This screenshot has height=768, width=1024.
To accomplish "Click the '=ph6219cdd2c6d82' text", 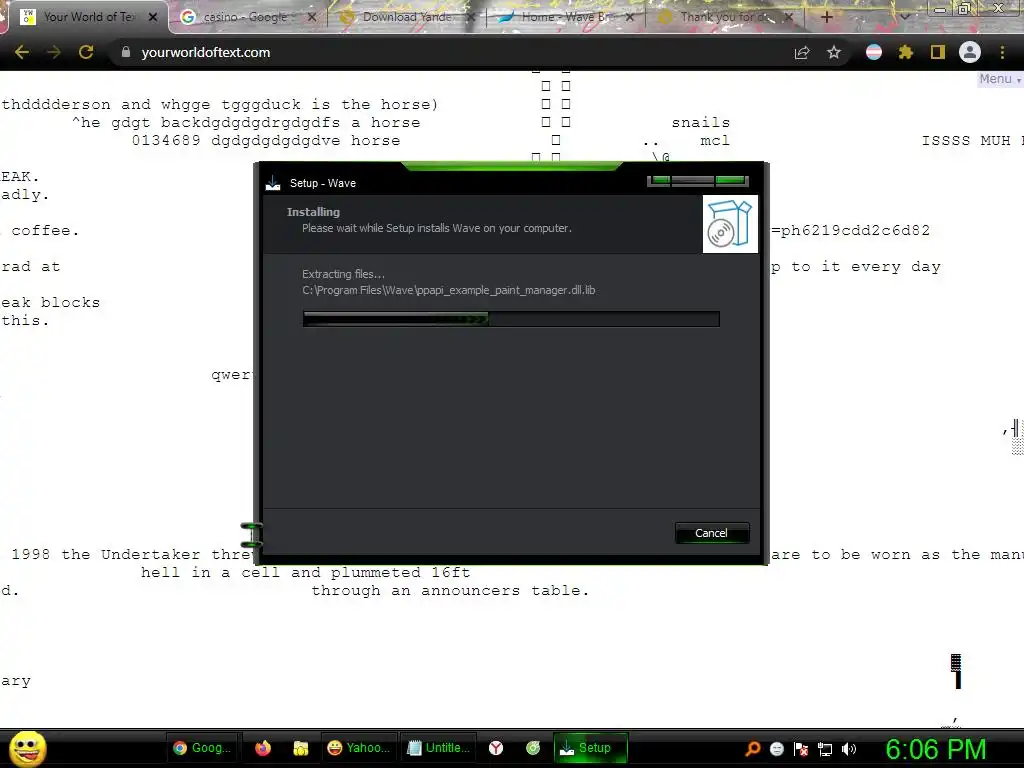I will [x=850, y=231].
